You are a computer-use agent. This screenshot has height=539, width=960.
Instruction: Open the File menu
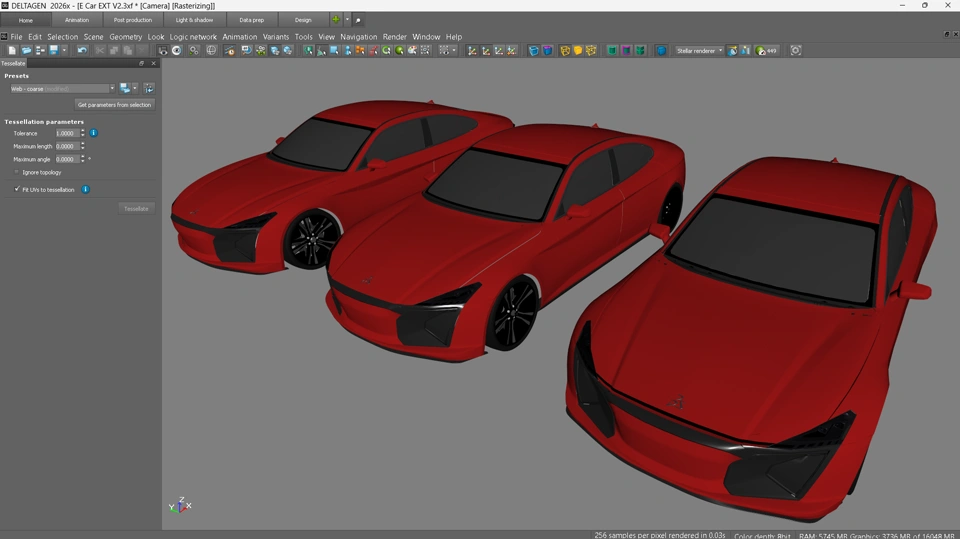point(16,37)
